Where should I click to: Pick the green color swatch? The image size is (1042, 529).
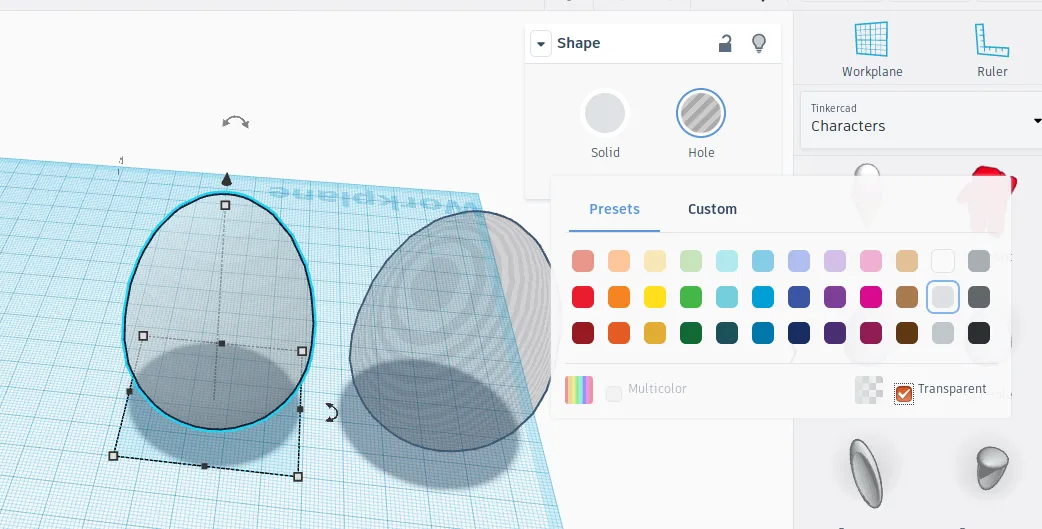coord(691,297)
